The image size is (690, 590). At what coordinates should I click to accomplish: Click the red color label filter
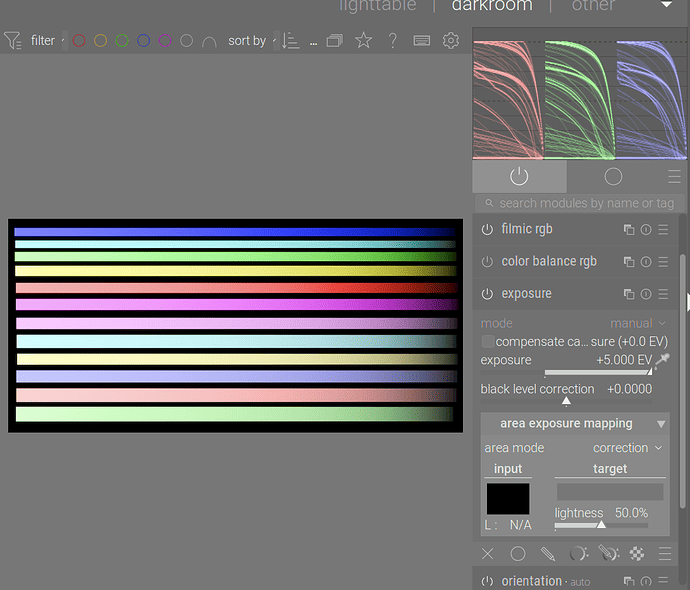[x=79, y=41]
